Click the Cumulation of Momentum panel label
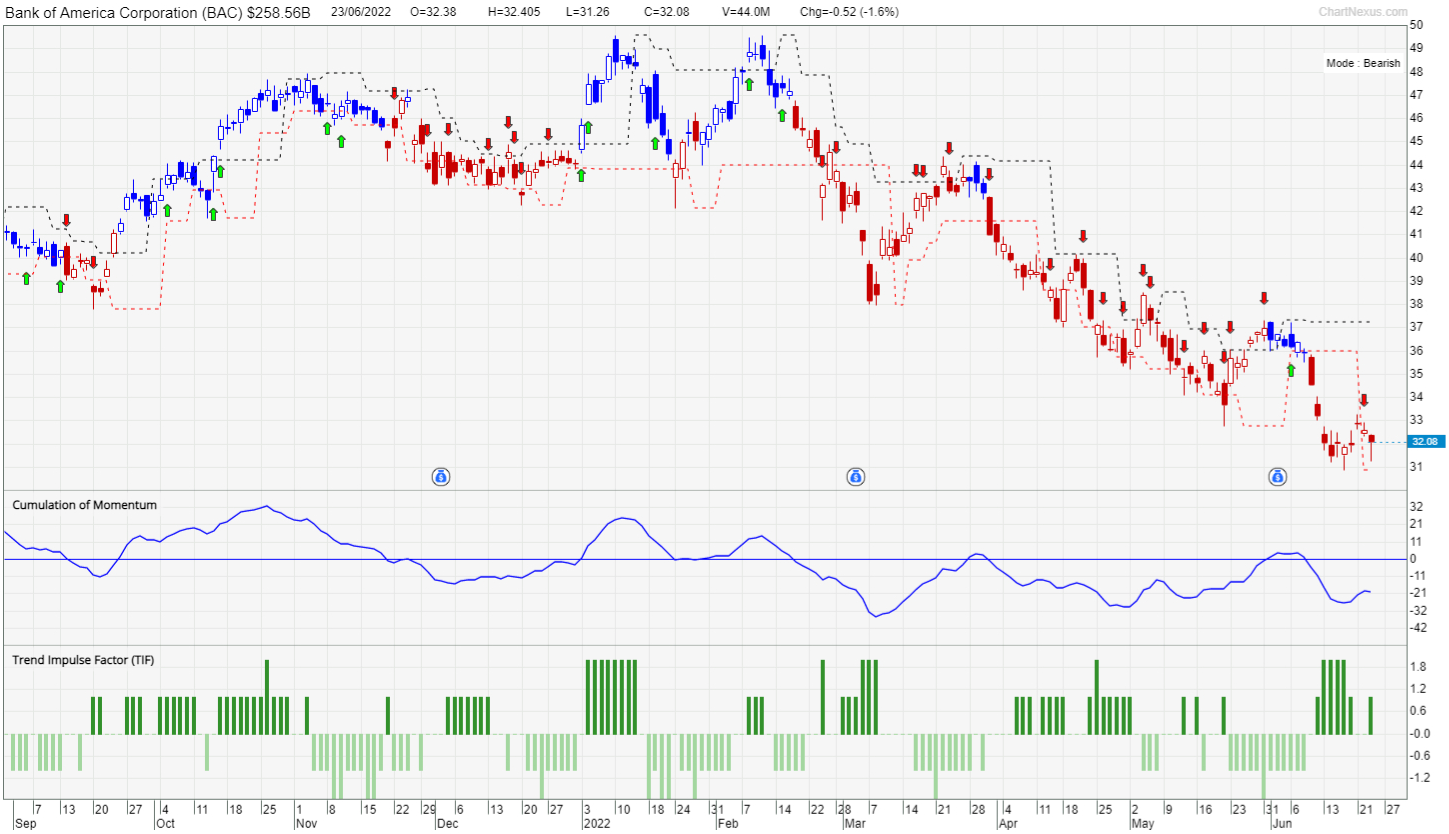This screenshot has height=834, width=1449. coord(84,505)
